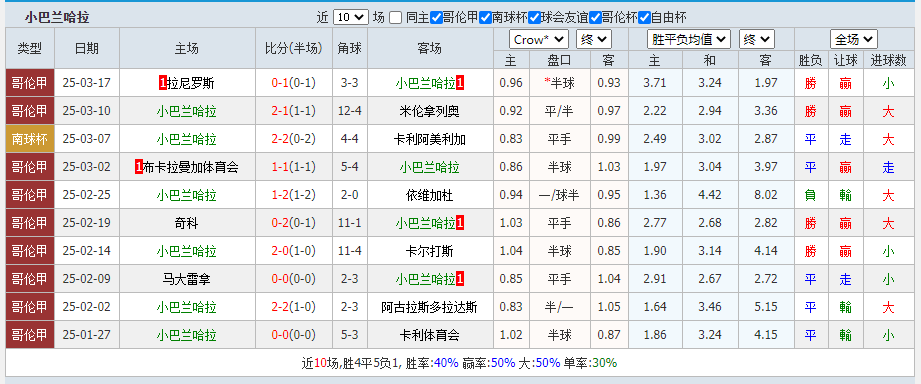Click date 25-02-09
Image resolution: width=921 pixels, height=384 pixels.
[87, 279]
